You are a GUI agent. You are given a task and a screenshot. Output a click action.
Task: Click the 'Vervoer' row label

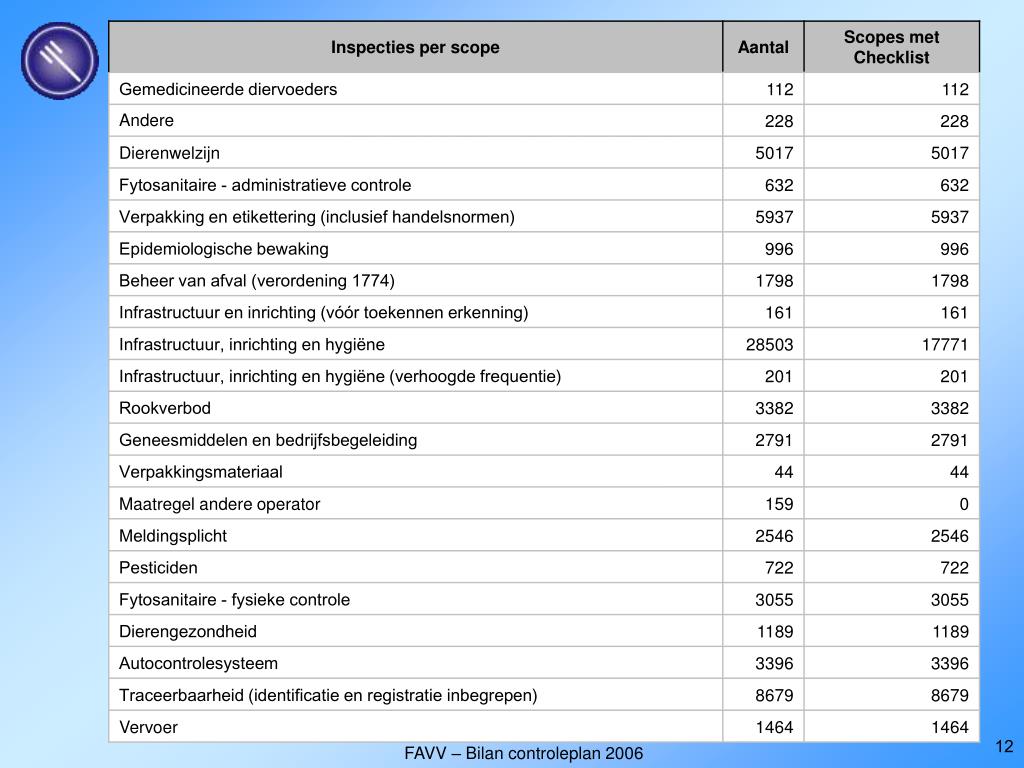(148, 727)
